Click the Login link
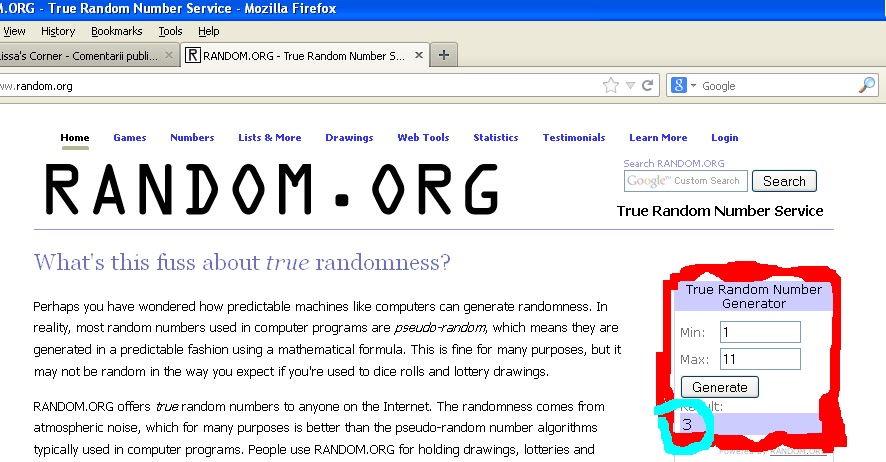Image resolution: width=886 pixels, height=462 pixels. pyautogui.click(x=724, y=137)
